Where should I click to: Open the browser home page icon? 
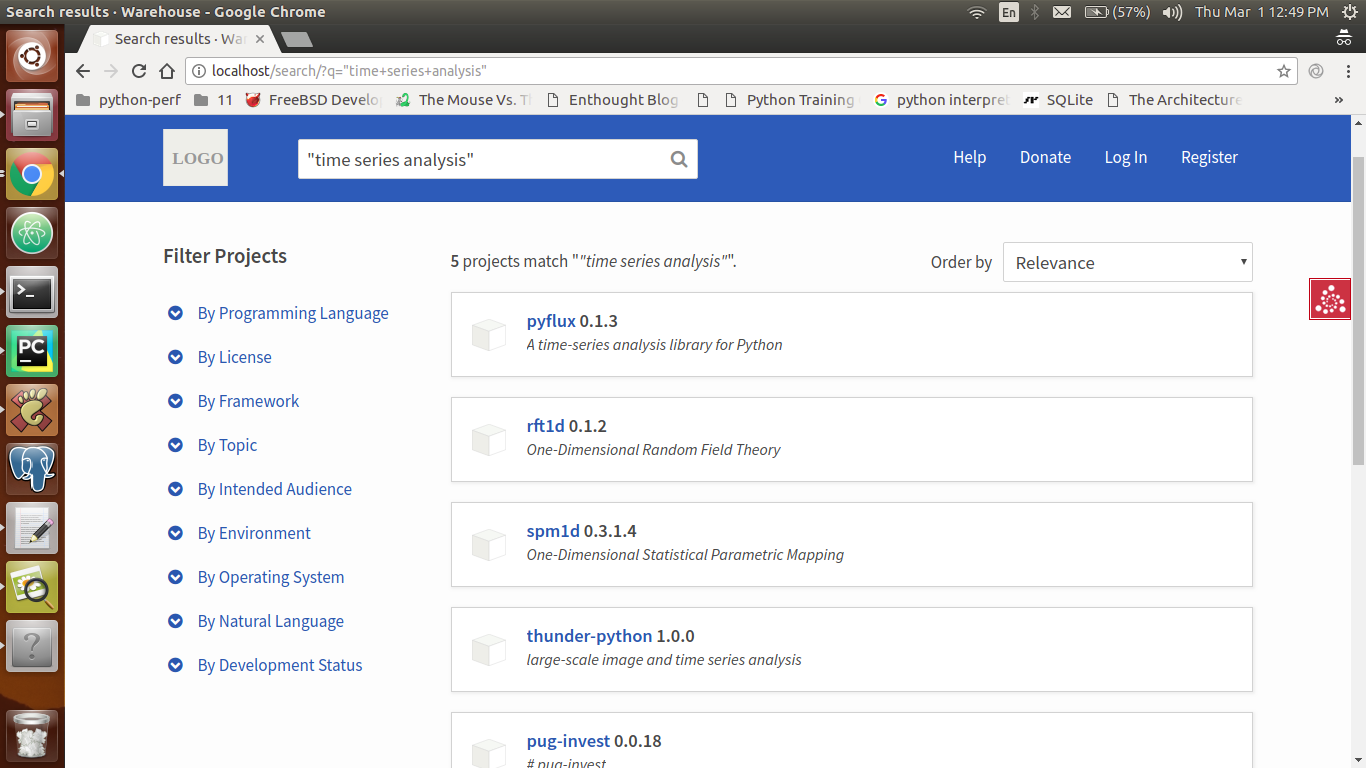click(167, 71)
